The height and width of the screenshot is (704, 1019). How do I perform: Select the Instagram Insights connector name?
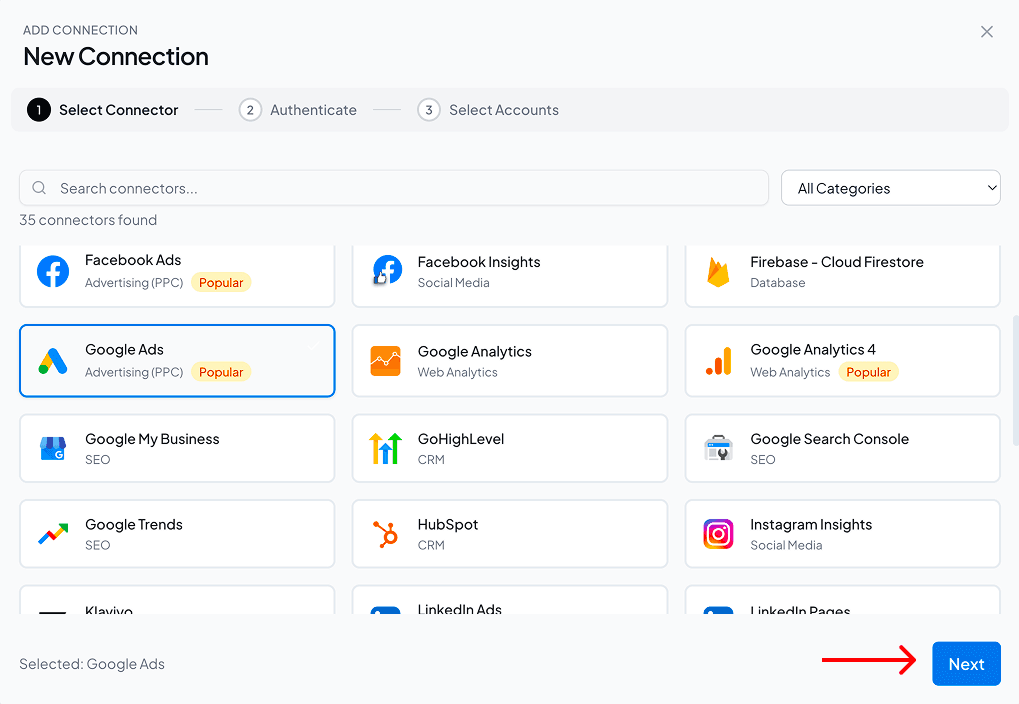click(x=811, y=525)
